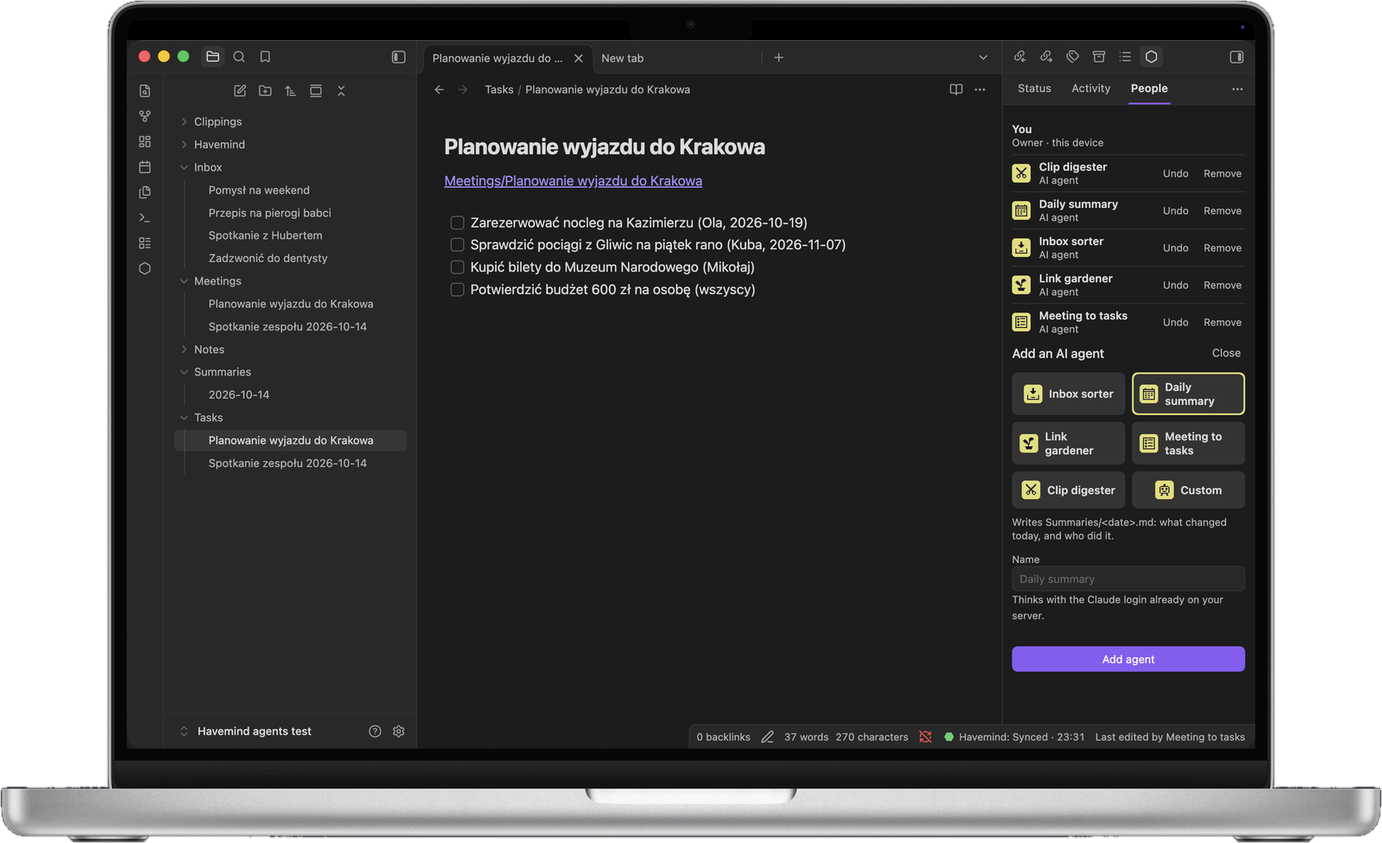Click the new folder icon in explorer
This screenshot has height=843, width=1382.
click(265, 91)
